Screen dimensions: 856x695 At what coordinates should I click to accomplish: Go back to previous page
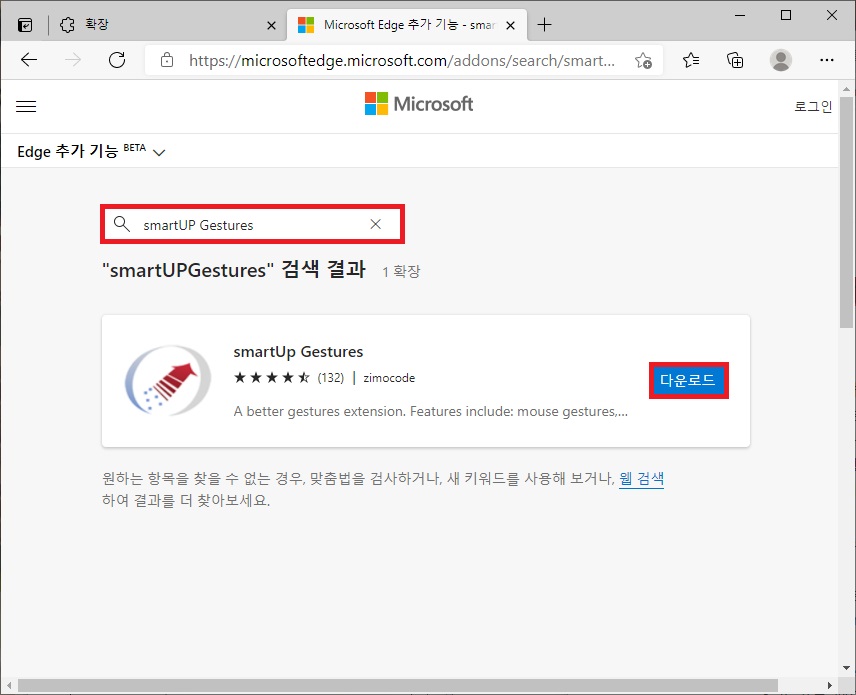point(29,60)
